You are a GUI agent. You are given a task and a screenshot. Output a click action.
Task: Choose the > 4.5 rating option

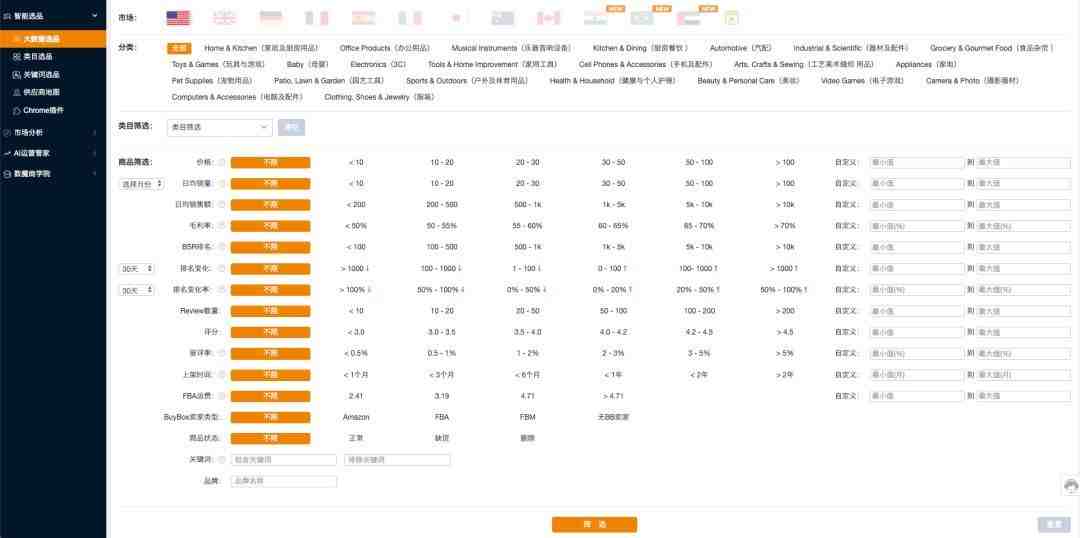[784, 332]
